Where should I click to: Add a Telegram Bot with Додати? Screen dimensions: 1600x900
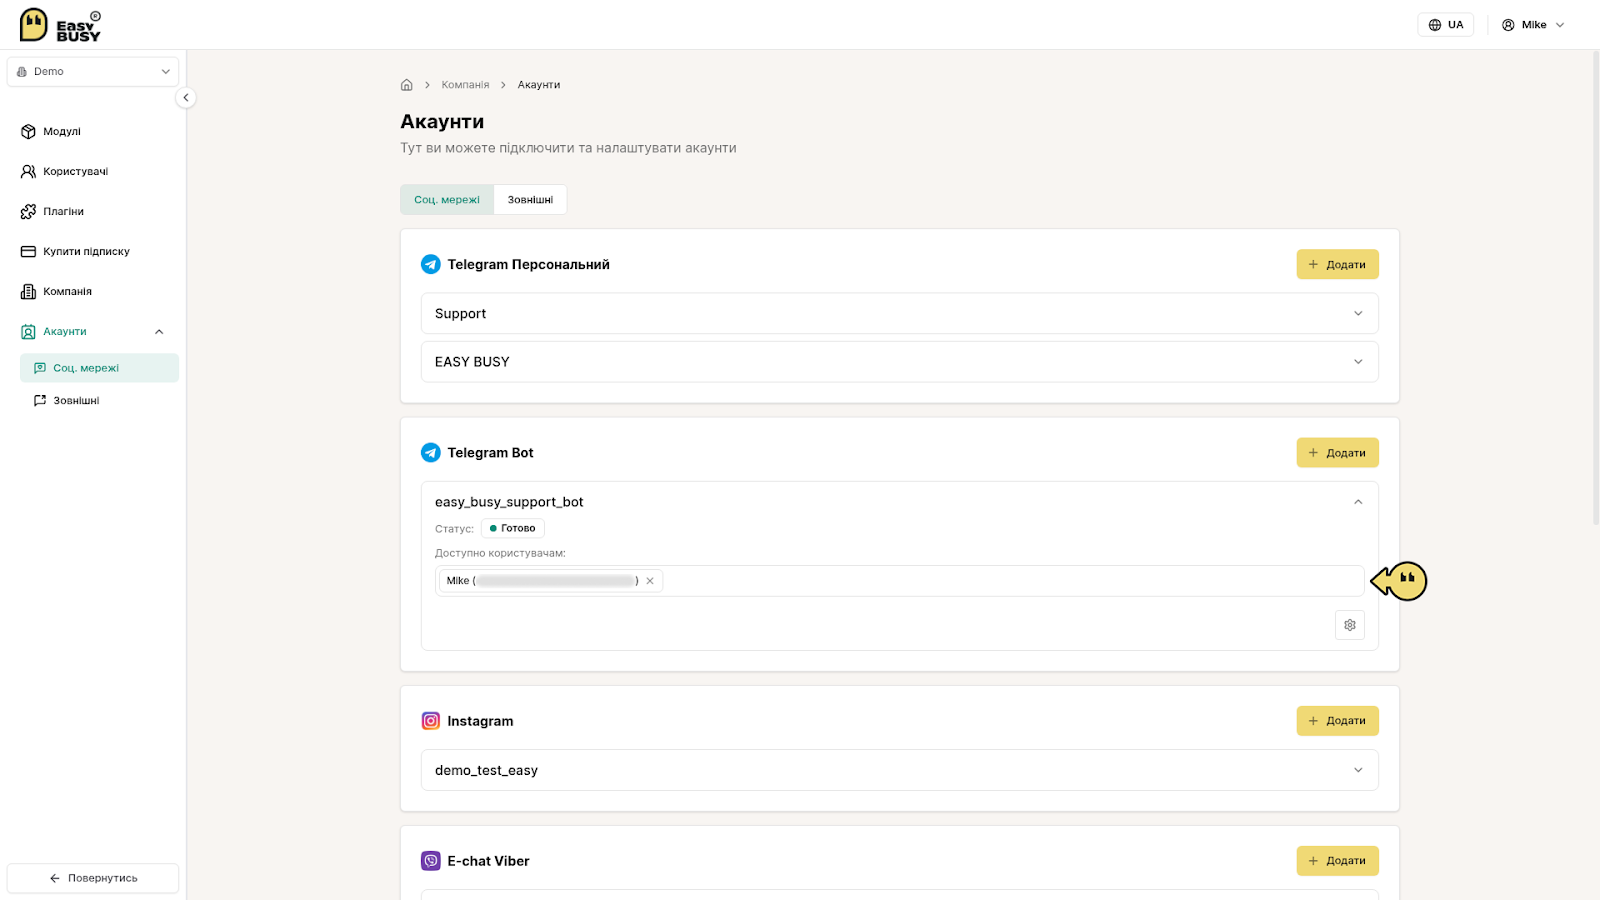(1337, 453)
